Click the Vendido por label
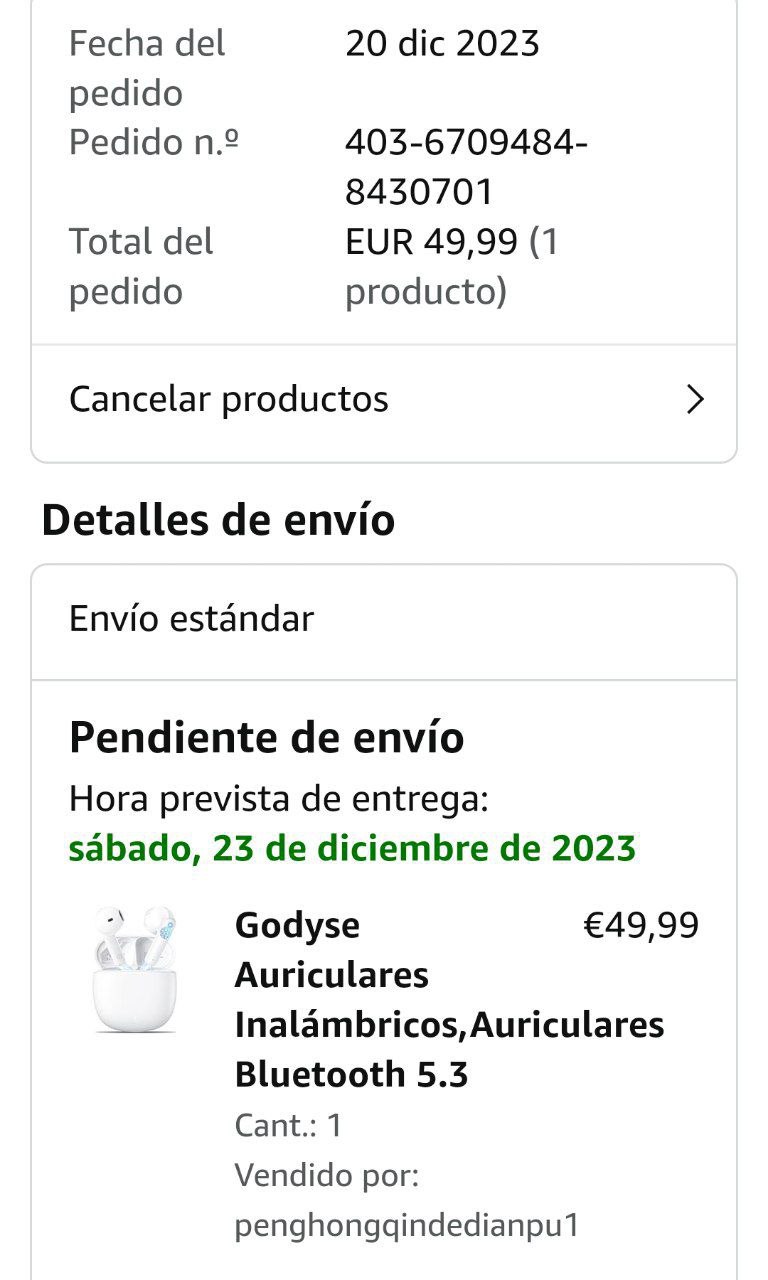The height and width of the screenshot is (1280, 768). [x=326, y=1176]
